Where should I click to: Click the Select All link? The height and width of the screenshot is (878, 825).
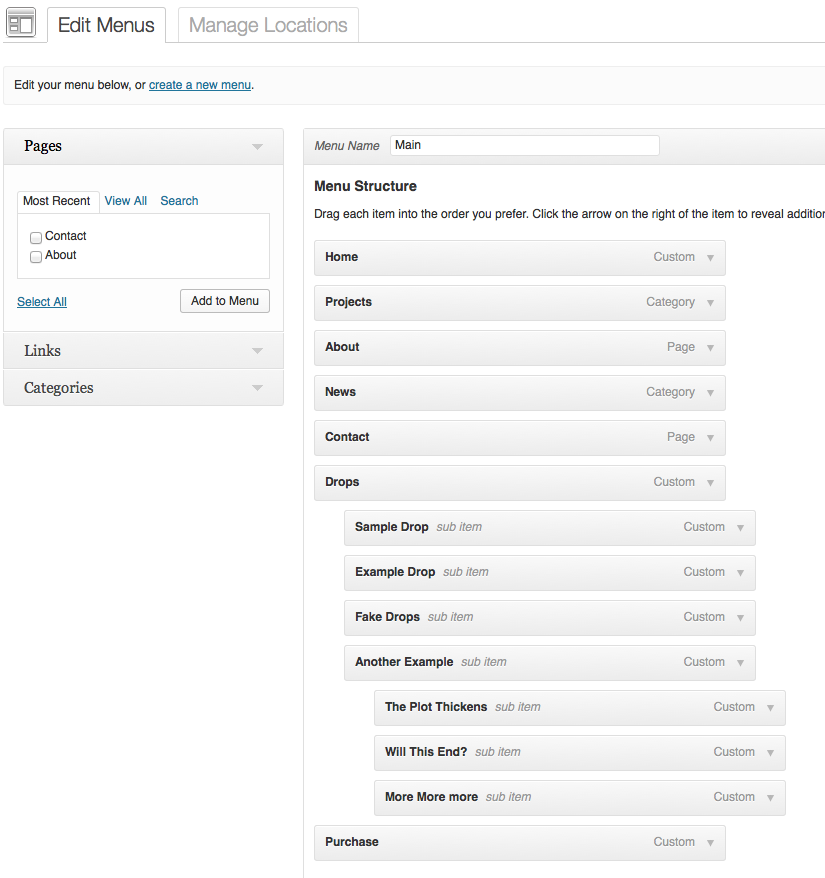coord(42,302)
